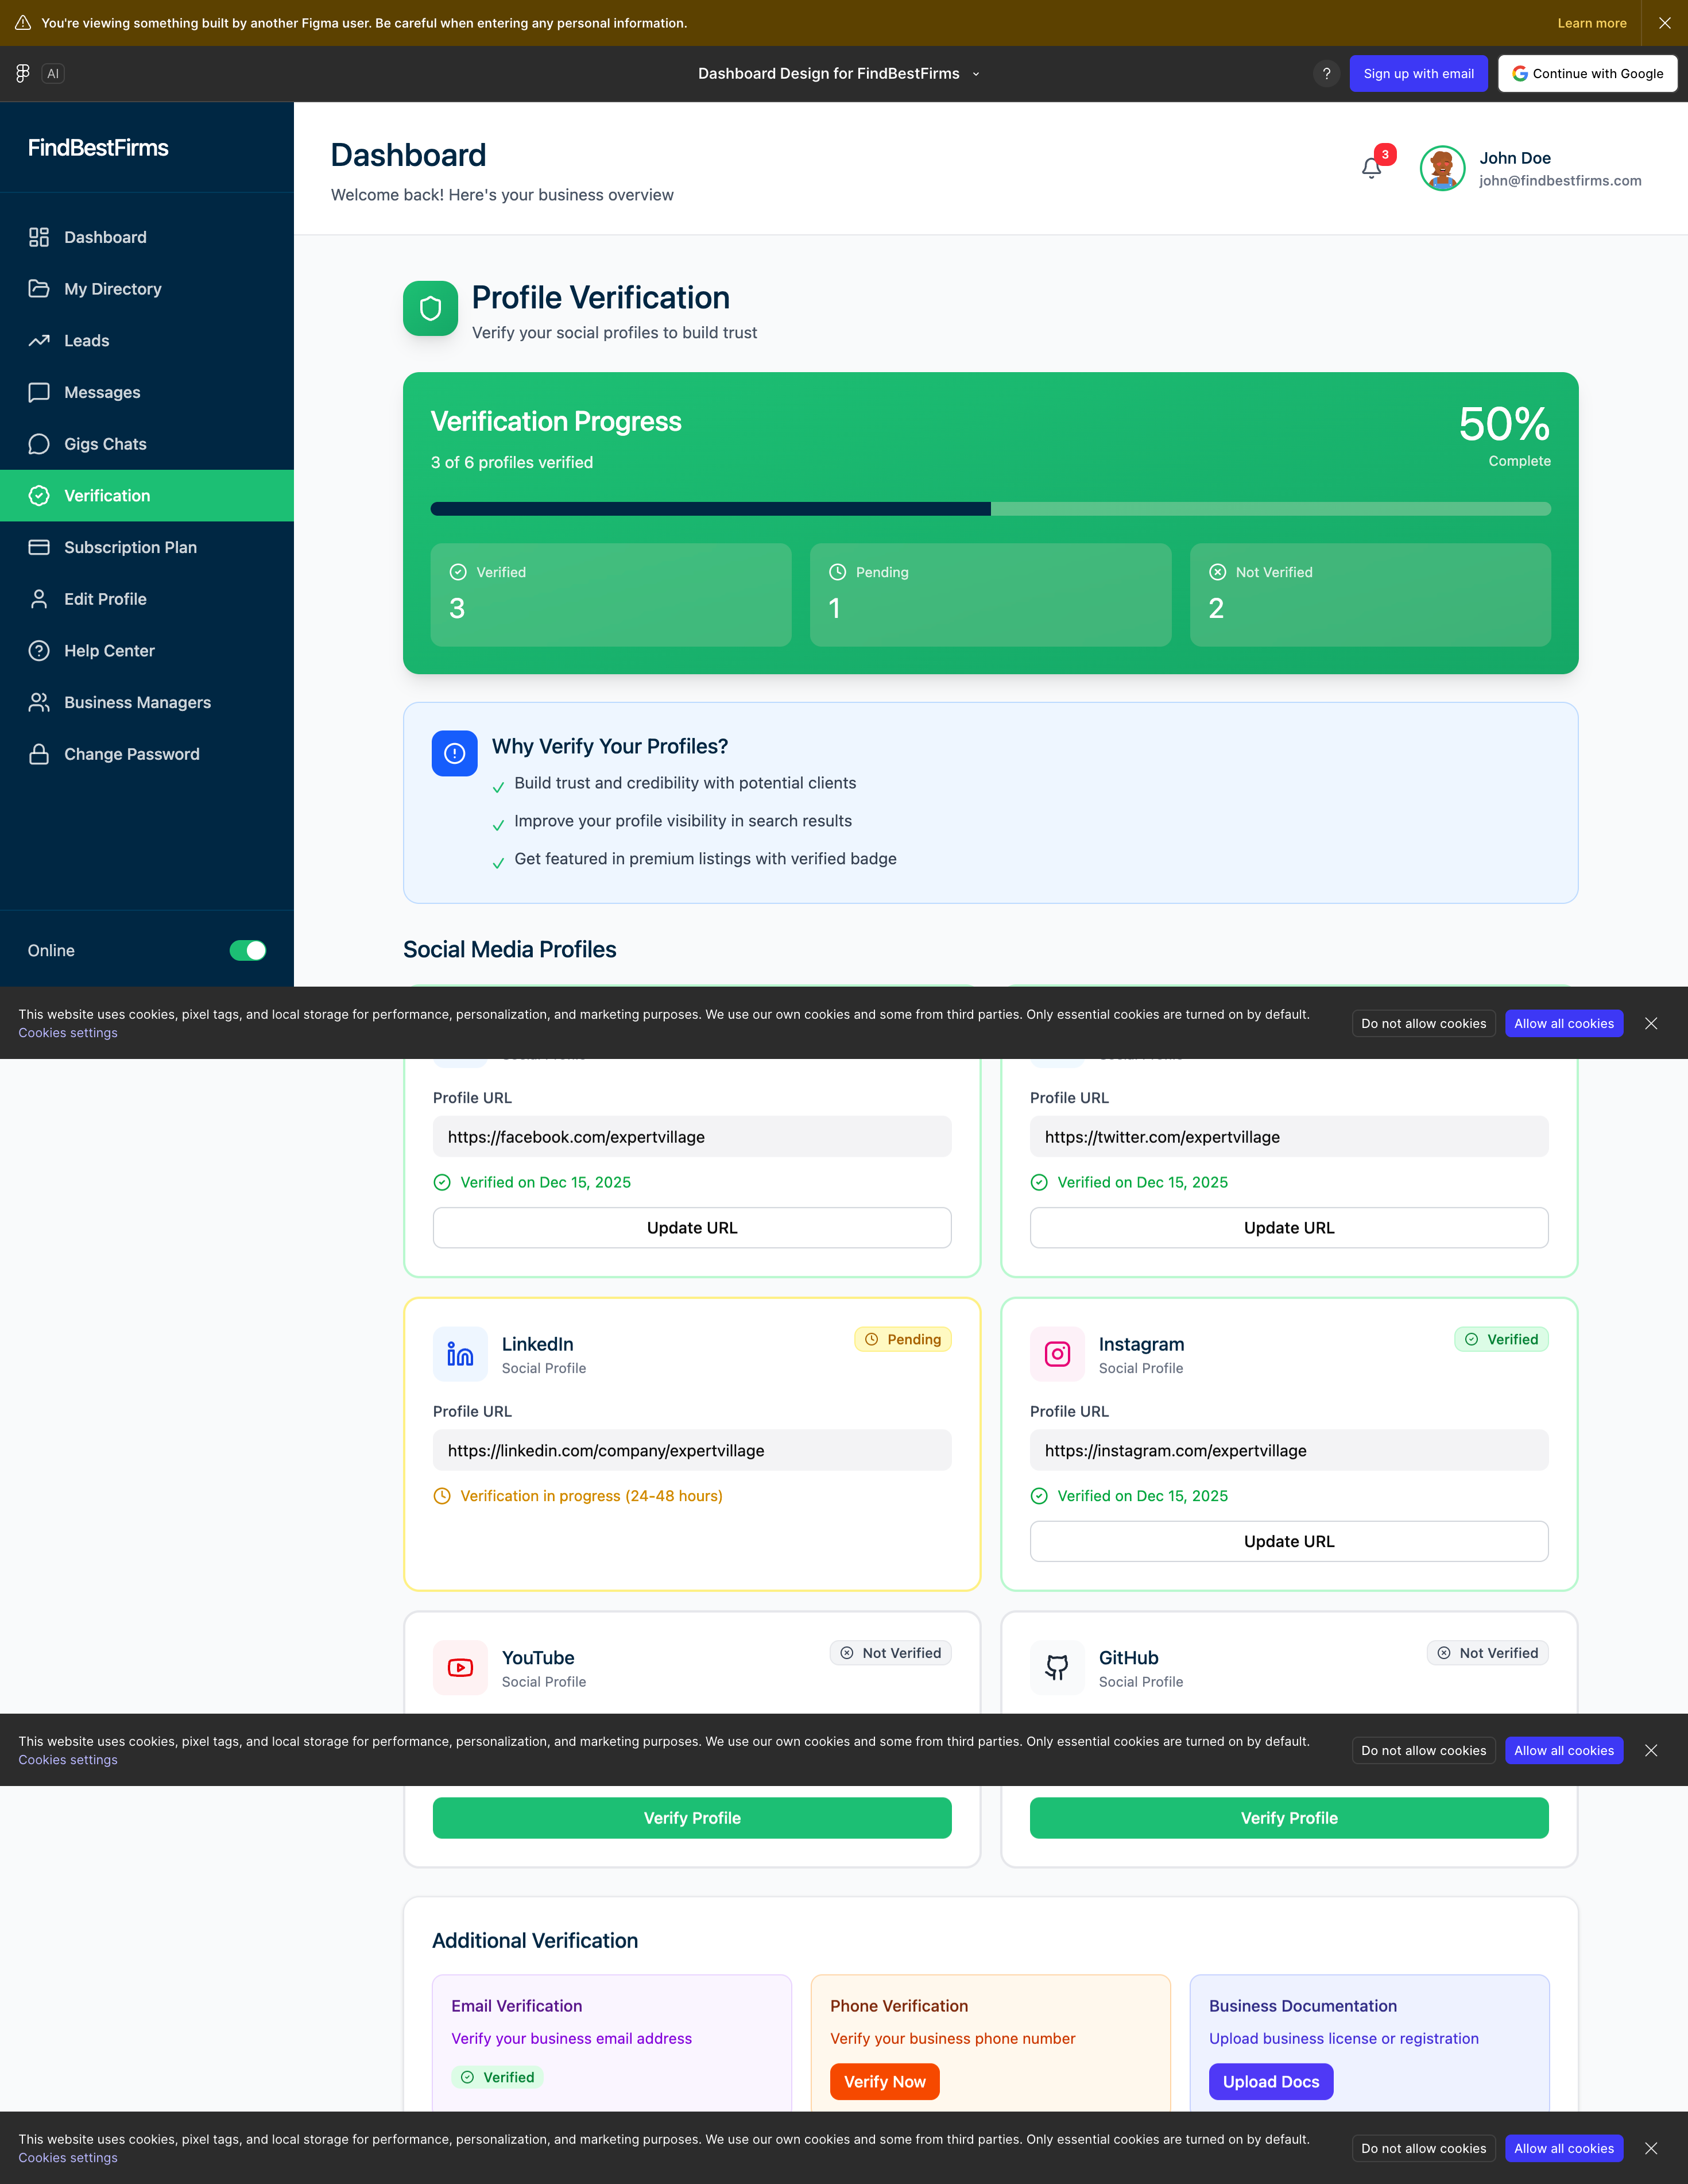Click the GitHub logo icon
1688x2184 pixels.
coord(1057,1667)
